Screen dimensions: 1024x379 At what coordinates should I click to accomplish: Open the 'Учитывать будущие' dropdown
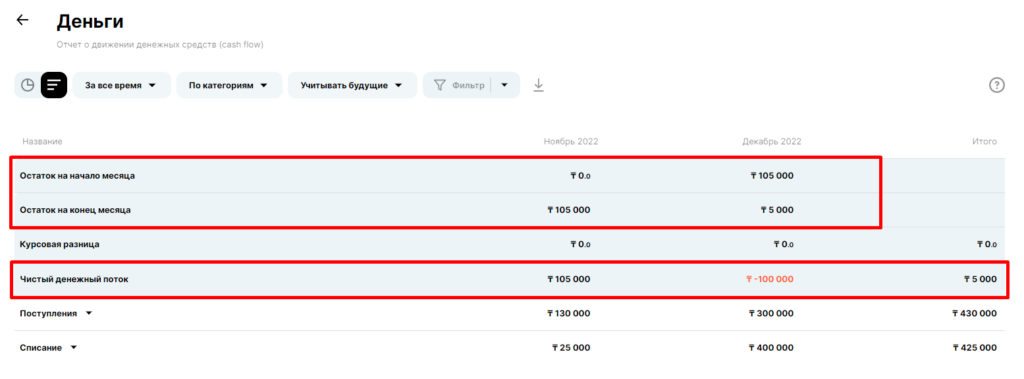(352, 85)
